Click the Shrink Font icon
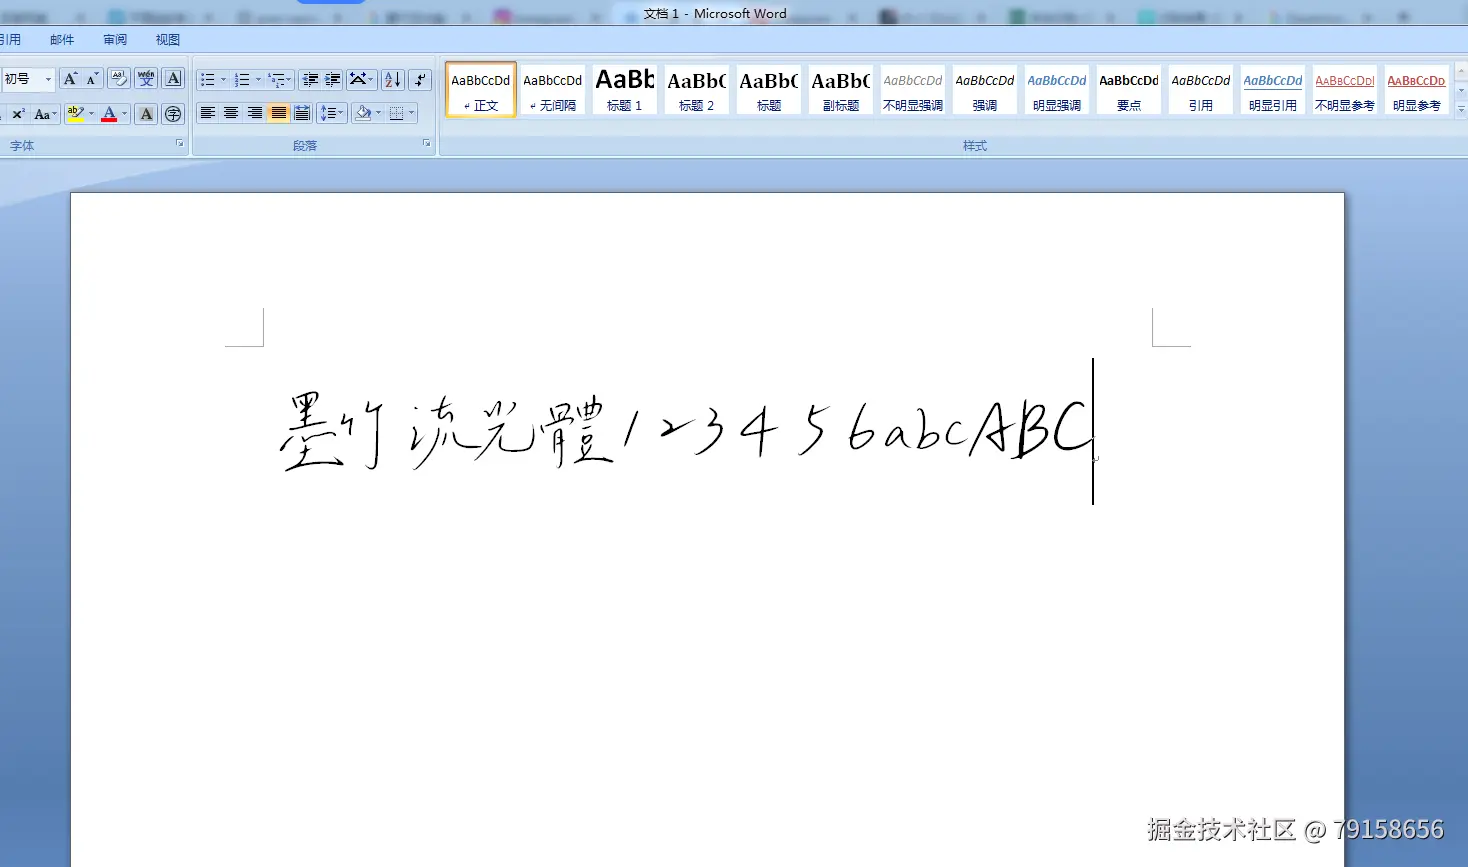This screenshot has width=1468, height=867. 92,79
